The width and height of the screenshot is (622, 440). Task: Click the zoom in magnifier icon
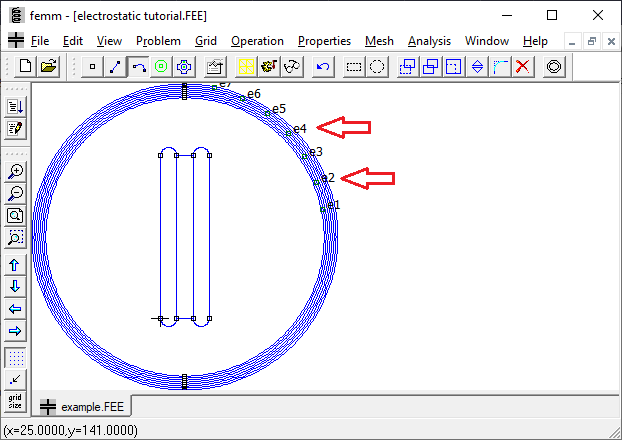pos(16,171)
